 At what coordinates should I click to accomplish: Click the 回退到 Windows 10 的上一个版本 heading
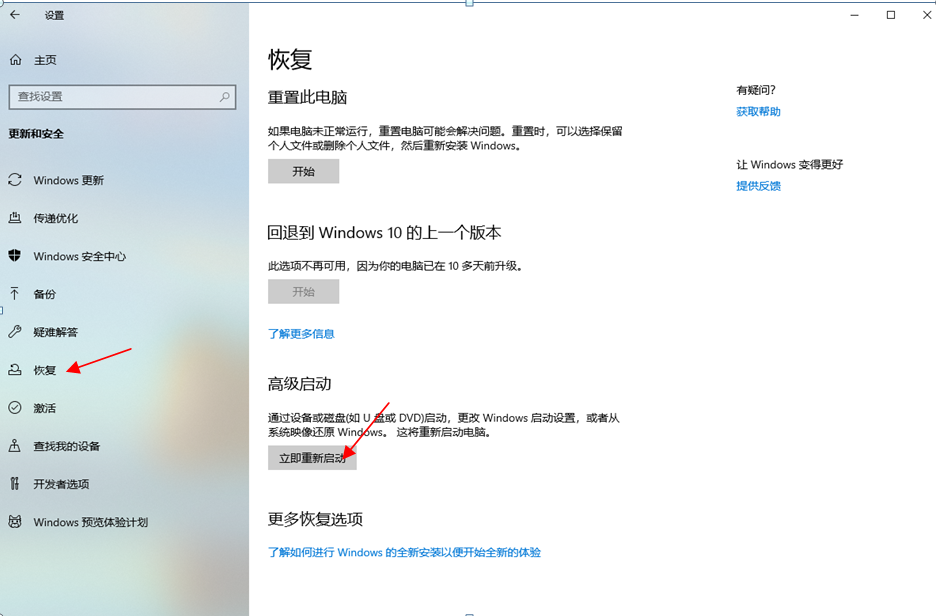coord(384,233)
